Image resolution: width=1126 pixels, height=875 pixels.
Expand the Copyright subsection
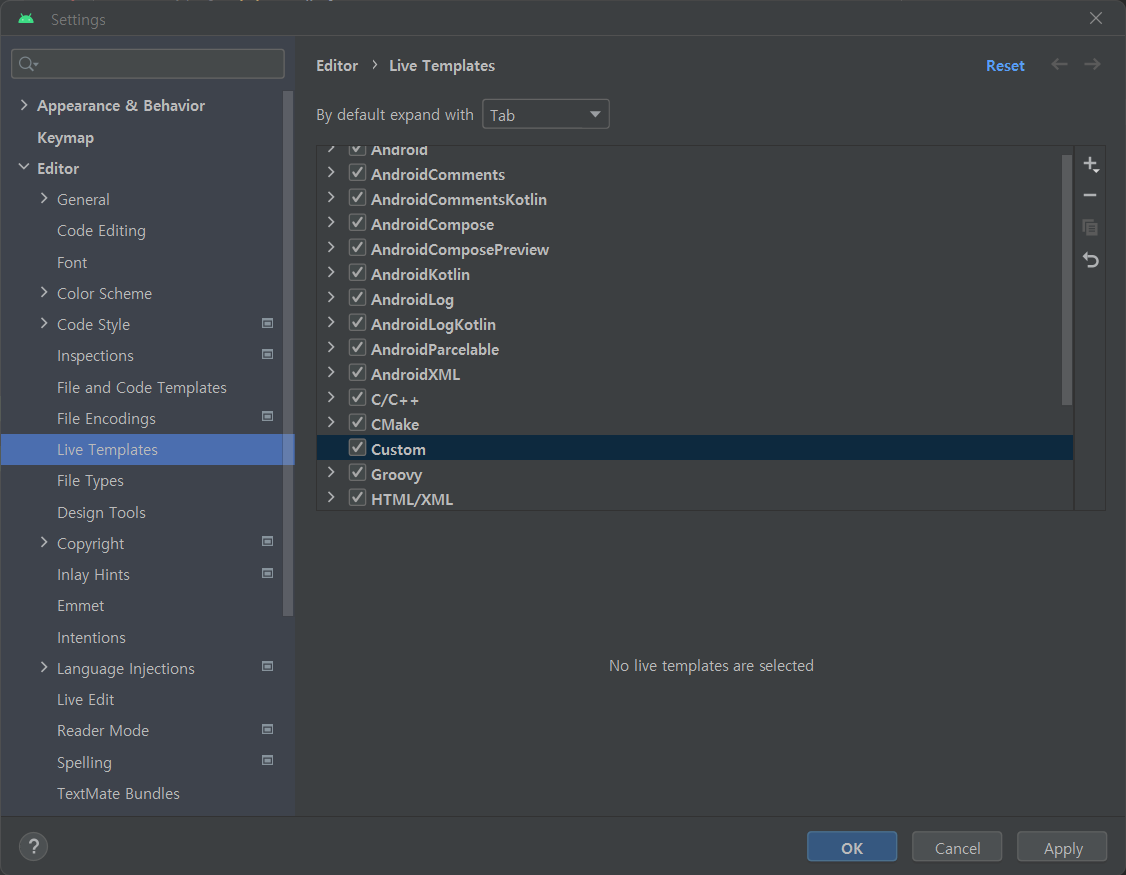44,542
